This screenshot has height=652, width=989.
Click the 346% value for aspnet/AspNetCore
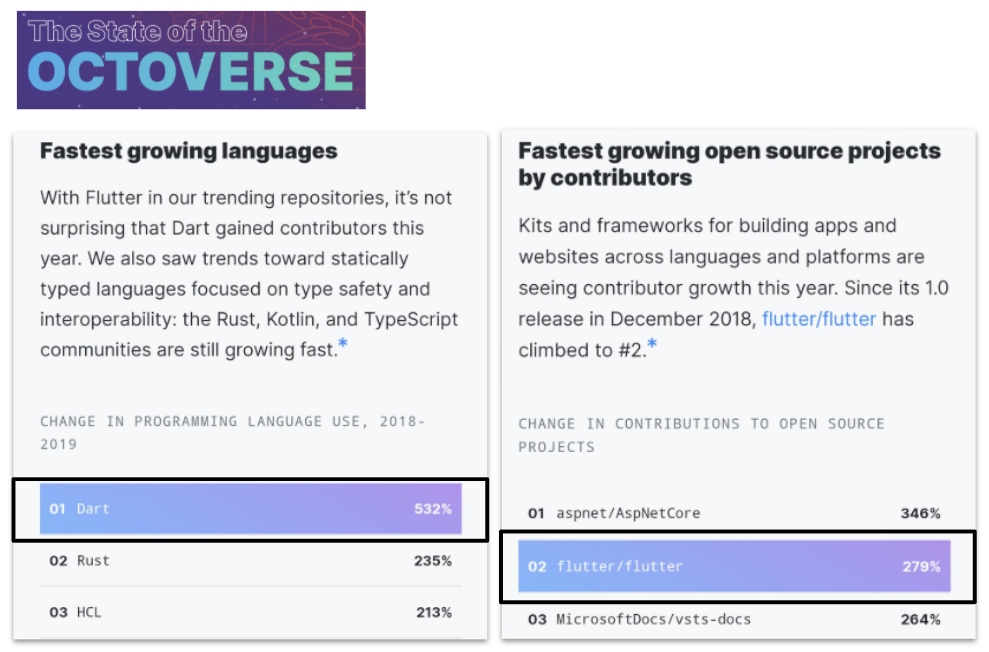pos(920,513)
